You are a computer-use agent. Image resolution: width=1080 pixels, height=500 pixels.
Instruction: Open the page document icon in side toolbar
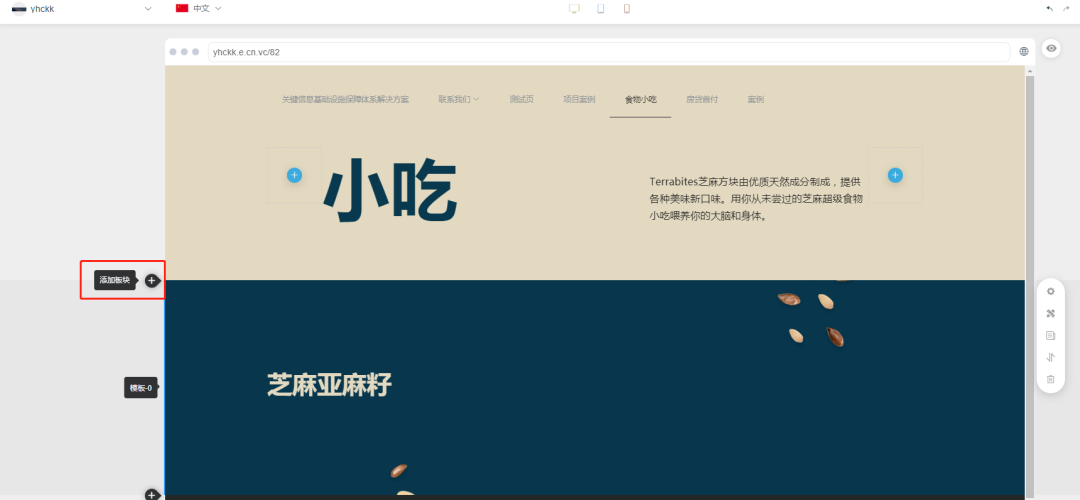click(x=1050, y=335)
